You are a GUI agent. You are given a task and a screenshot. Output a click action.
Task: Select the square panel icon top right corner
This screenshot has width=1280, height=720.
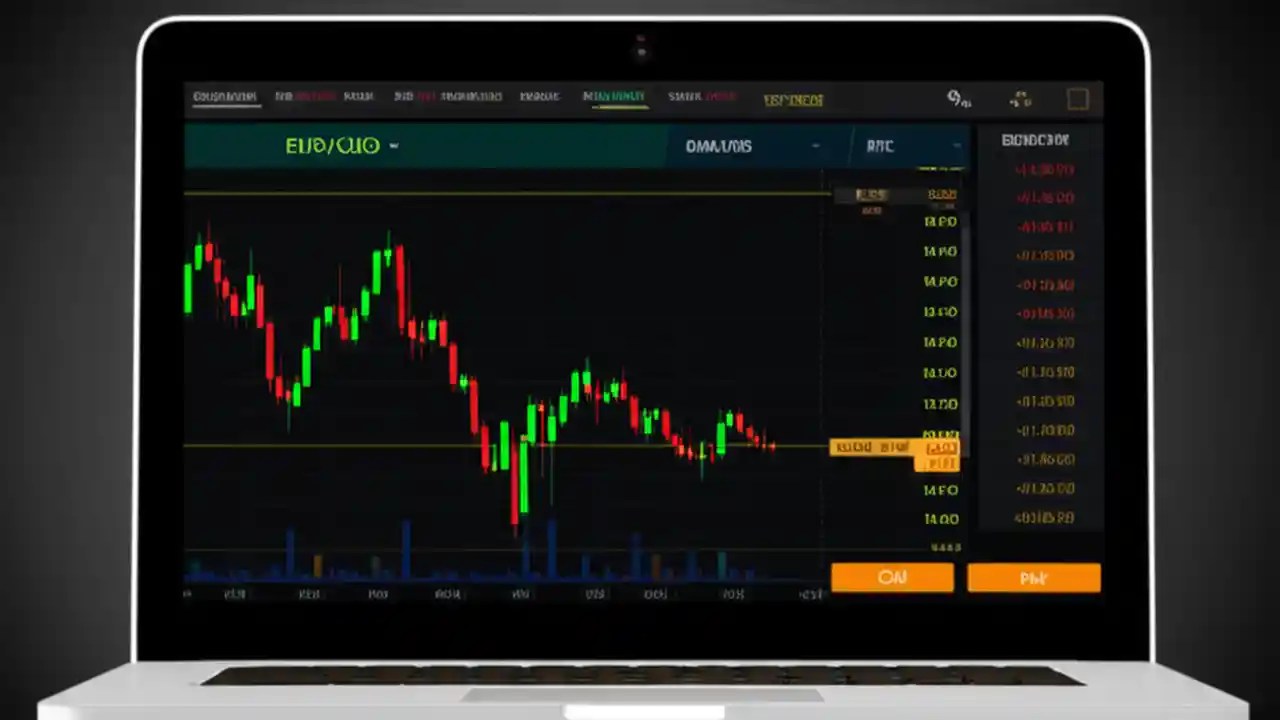click(x=1077, y=98)
